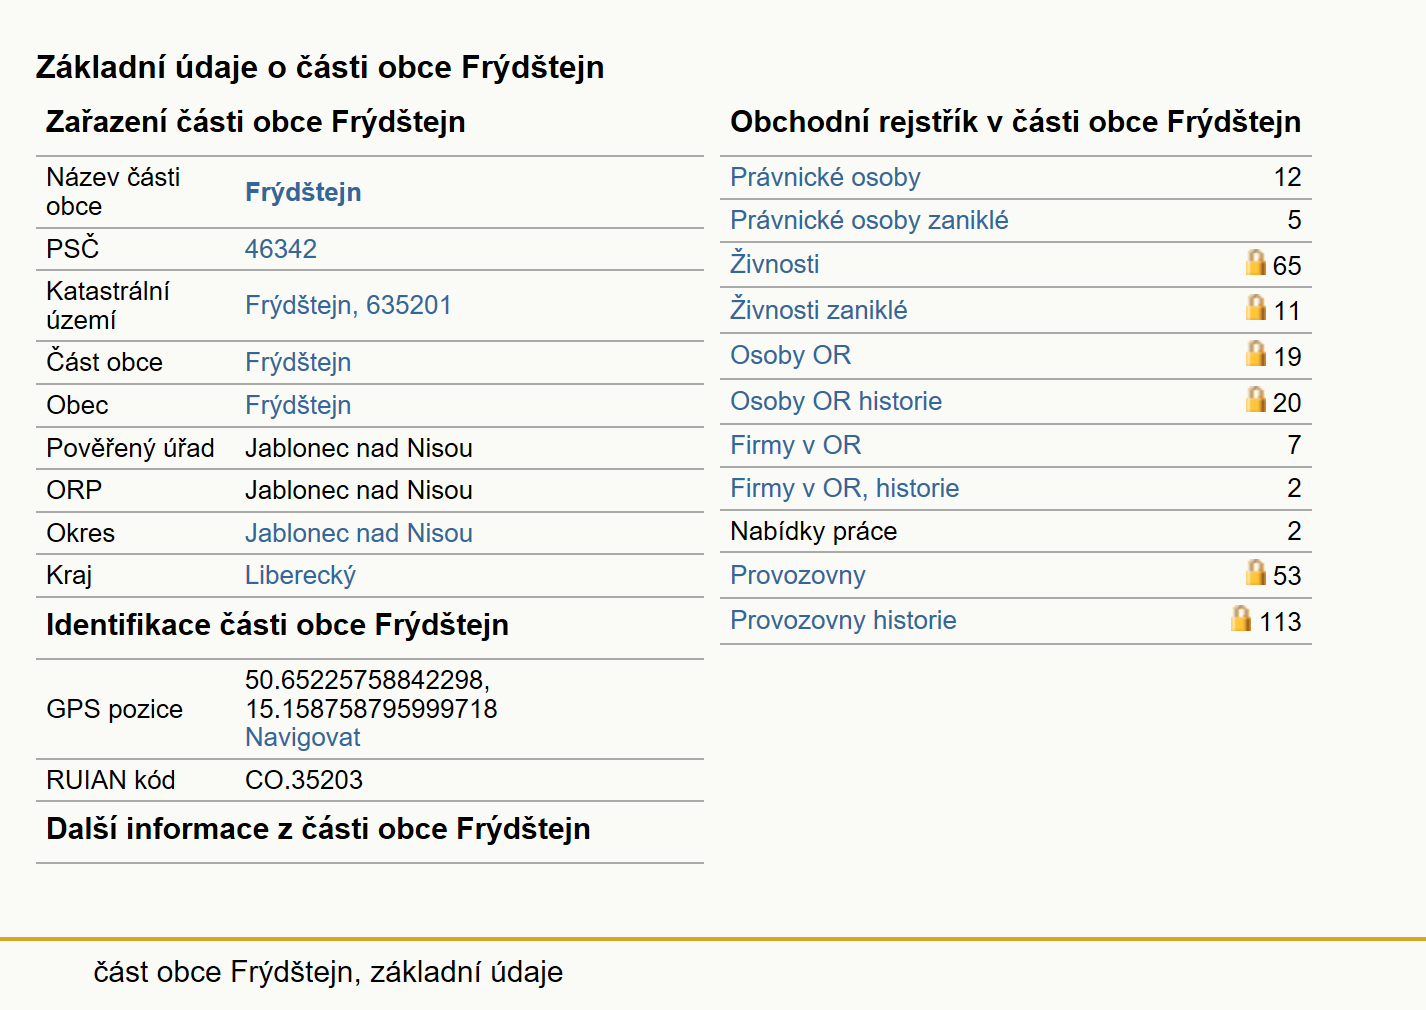1426x1010 pixels.
Task: Click the lock icon beside Živnosti count
Action: pyautogui.click(x=1256, y=262)
